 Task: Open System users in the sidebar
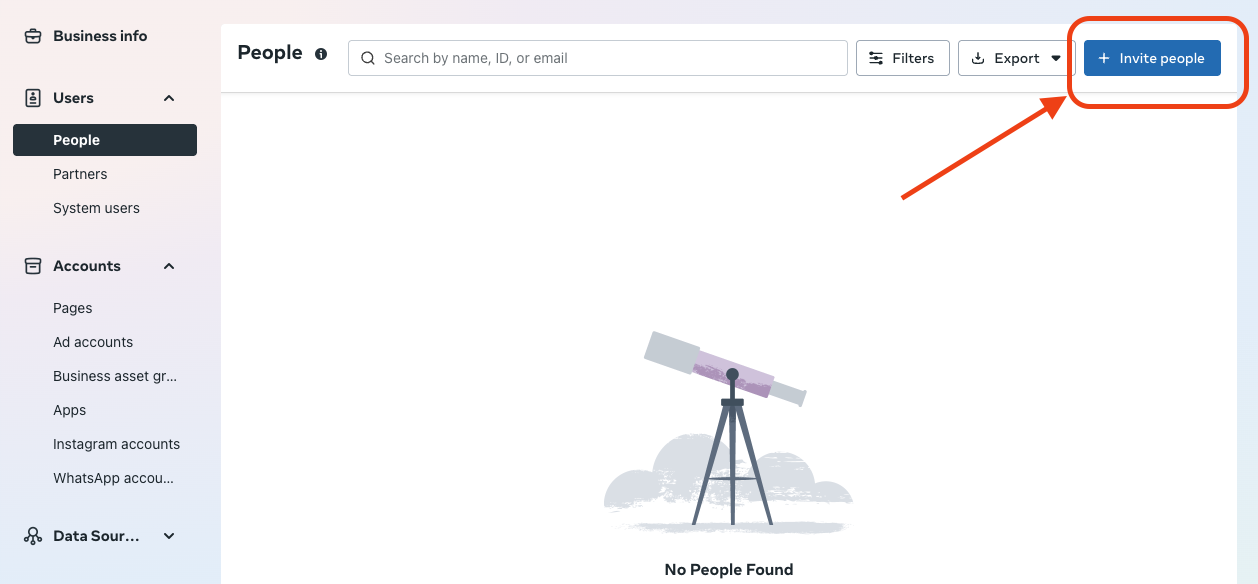pyautogui.click(x=96, y=208)
